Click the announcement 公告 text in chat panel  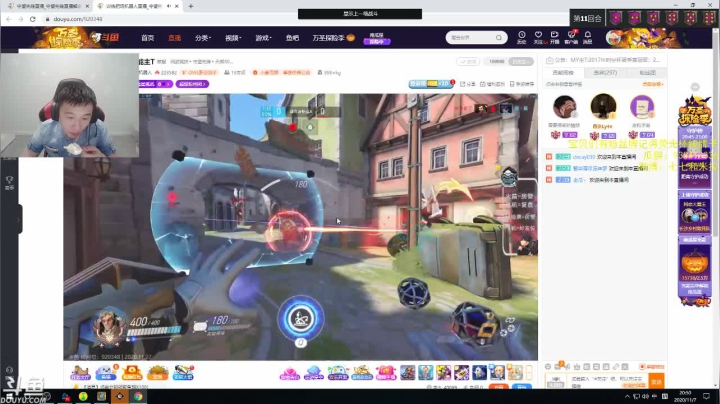(607, 60)
